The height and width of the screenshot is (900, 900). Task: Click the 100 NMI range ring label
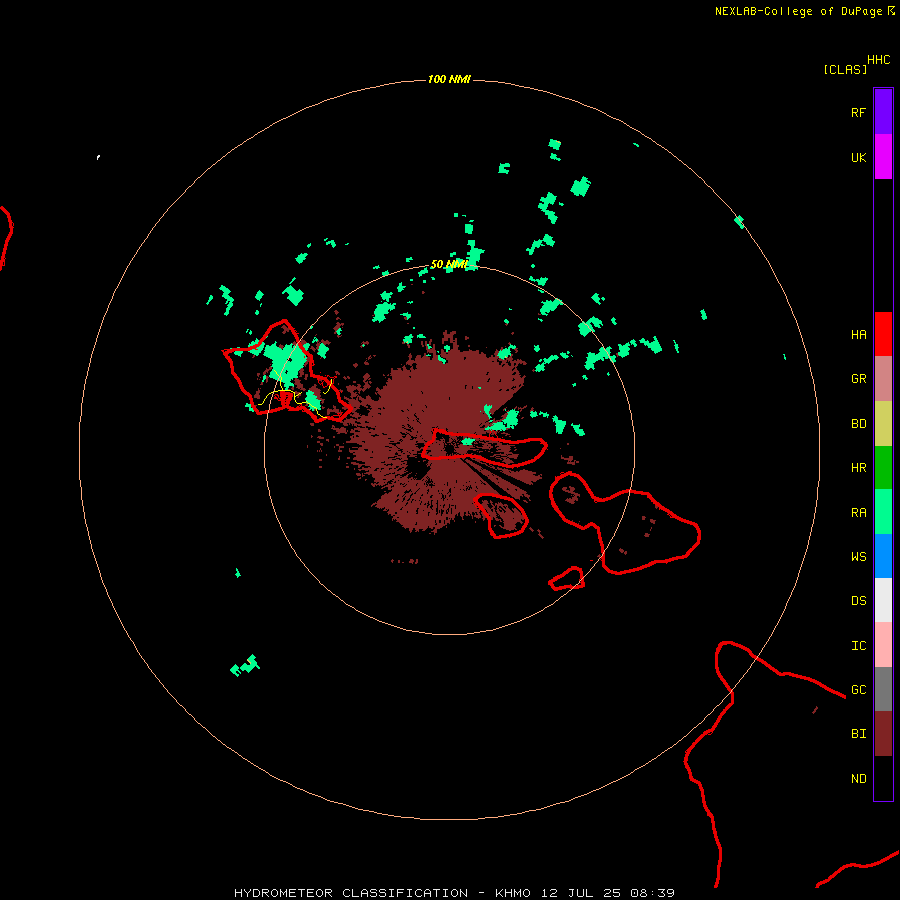[449, 79]
